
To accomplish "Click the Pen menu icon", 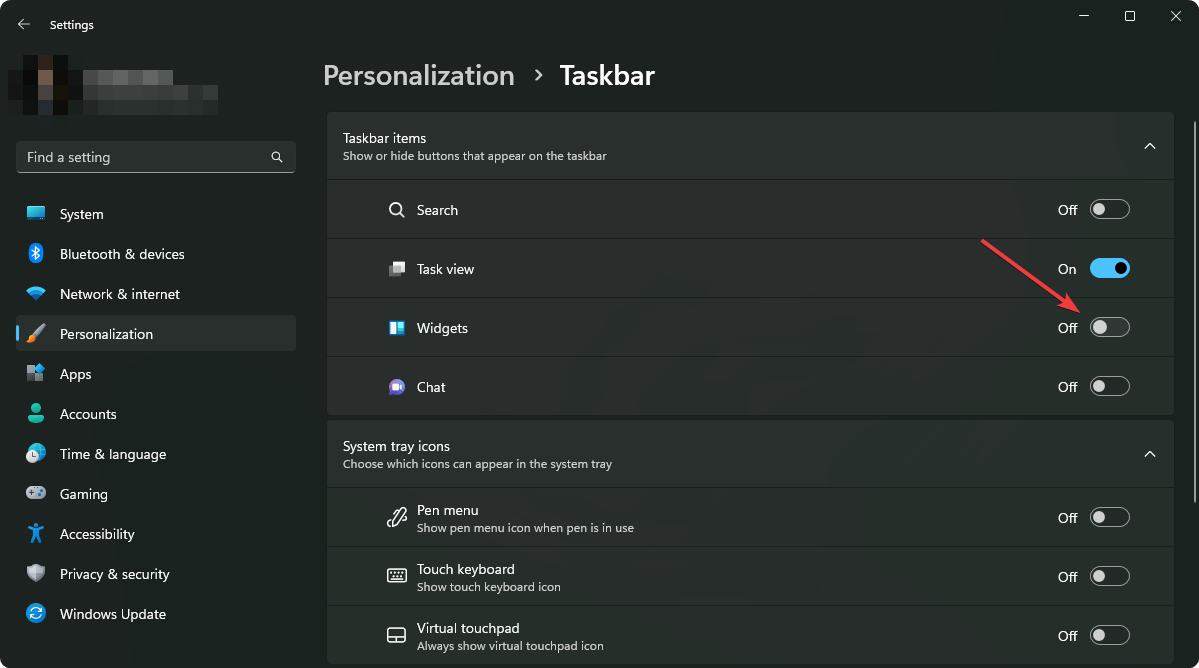I will (396, 517).
